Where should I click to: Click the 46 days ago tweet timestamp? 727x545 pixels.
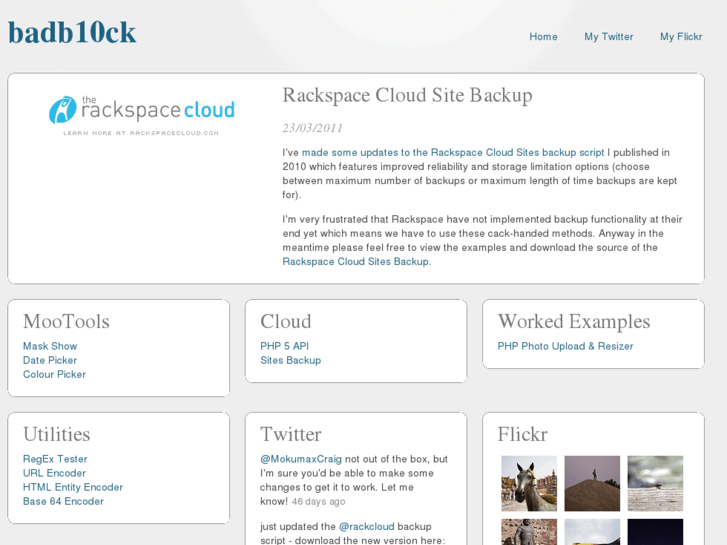(319, 501)
